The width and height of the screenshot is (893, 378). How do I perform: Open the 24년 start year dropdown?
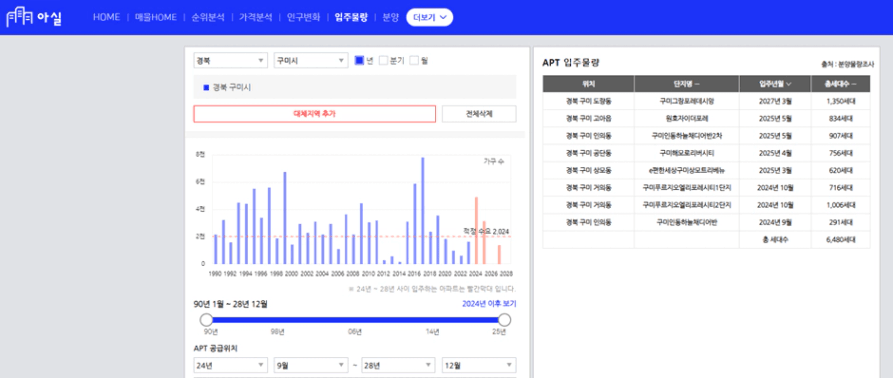click(231, 365)
